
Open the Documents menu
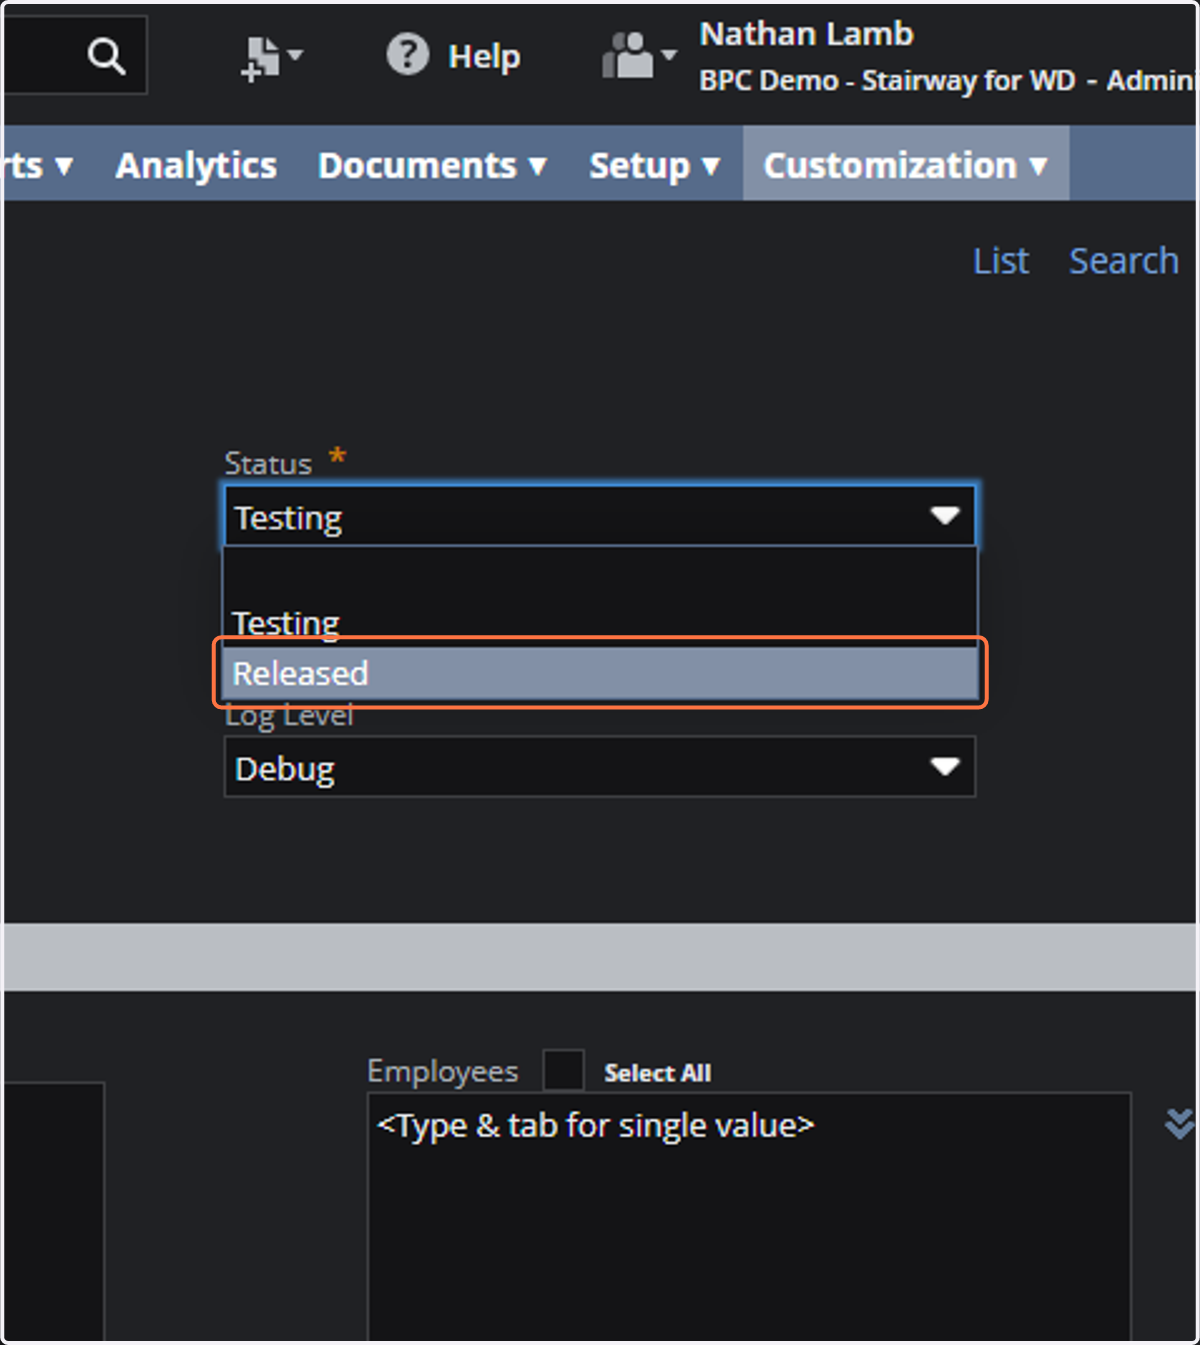point(432,165)
